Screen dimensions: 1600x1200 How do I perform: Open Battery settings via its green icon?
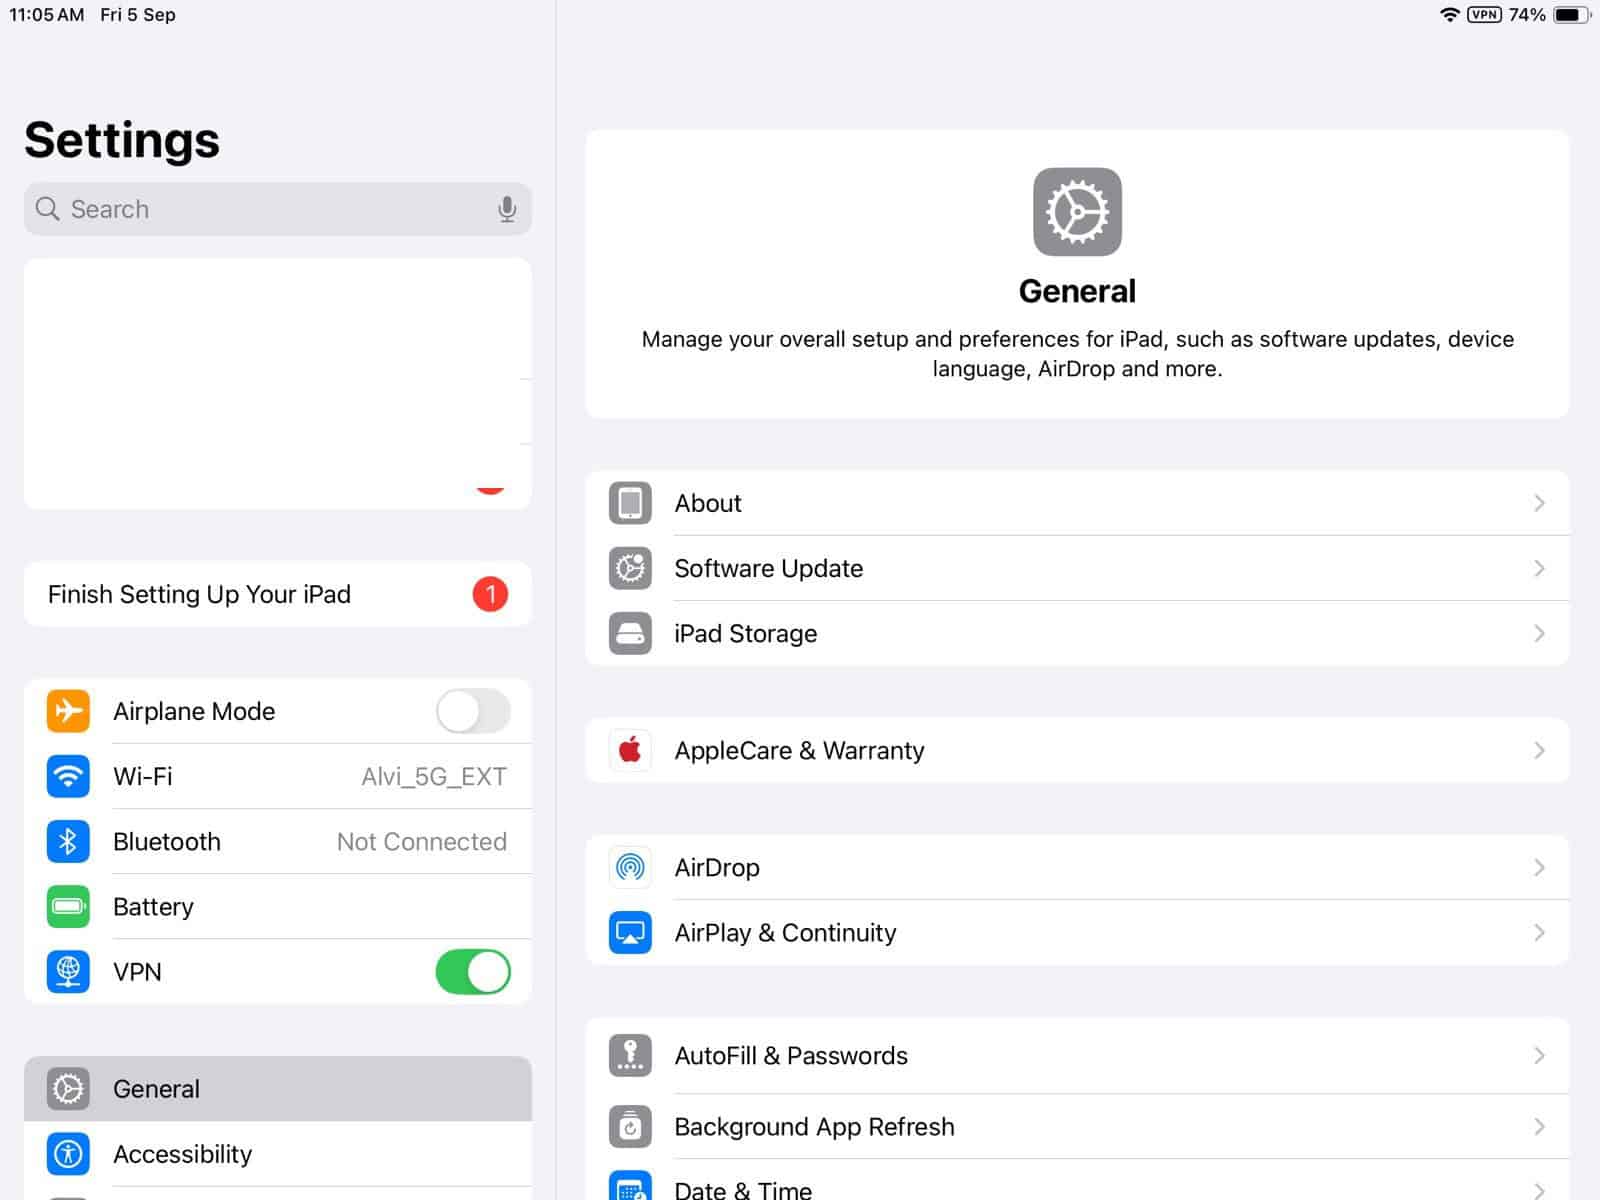click(x=67, y=906)
